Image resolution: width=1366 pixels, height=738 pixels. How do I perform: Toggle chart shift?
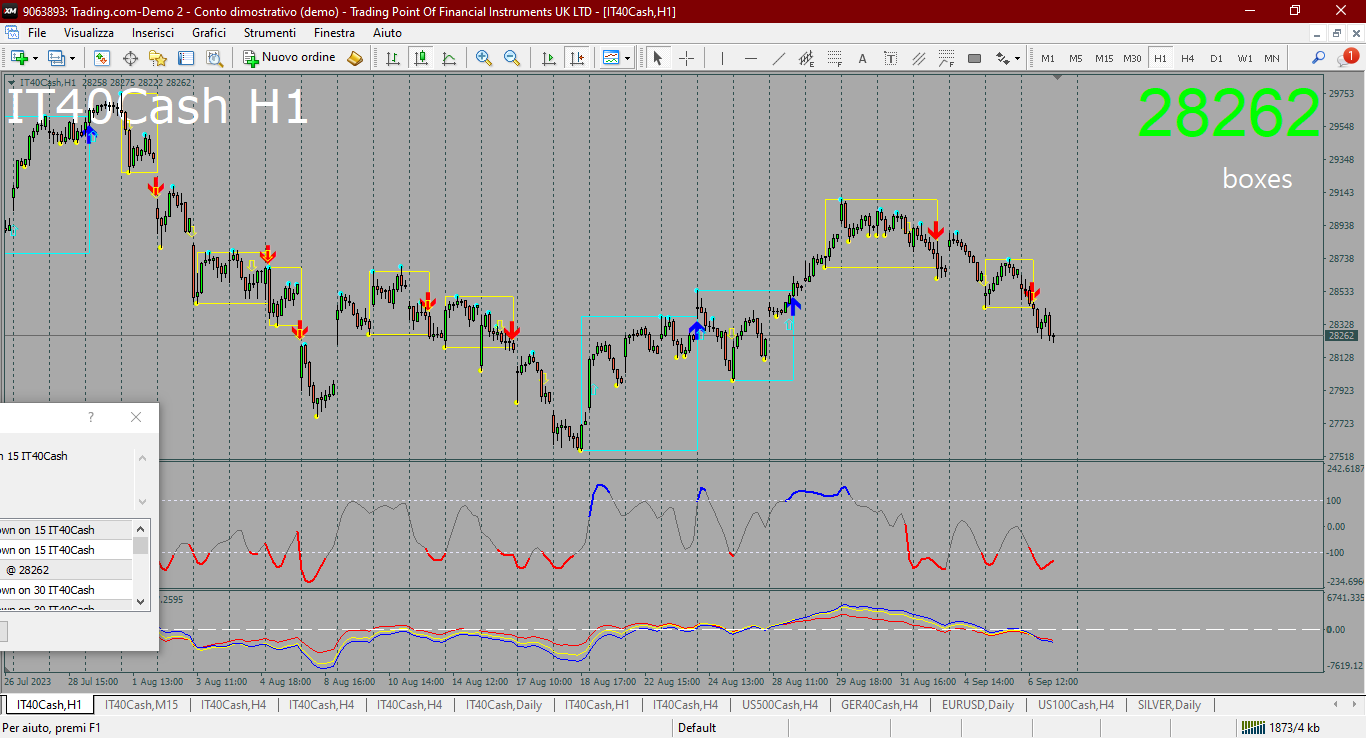pos(576,58)
